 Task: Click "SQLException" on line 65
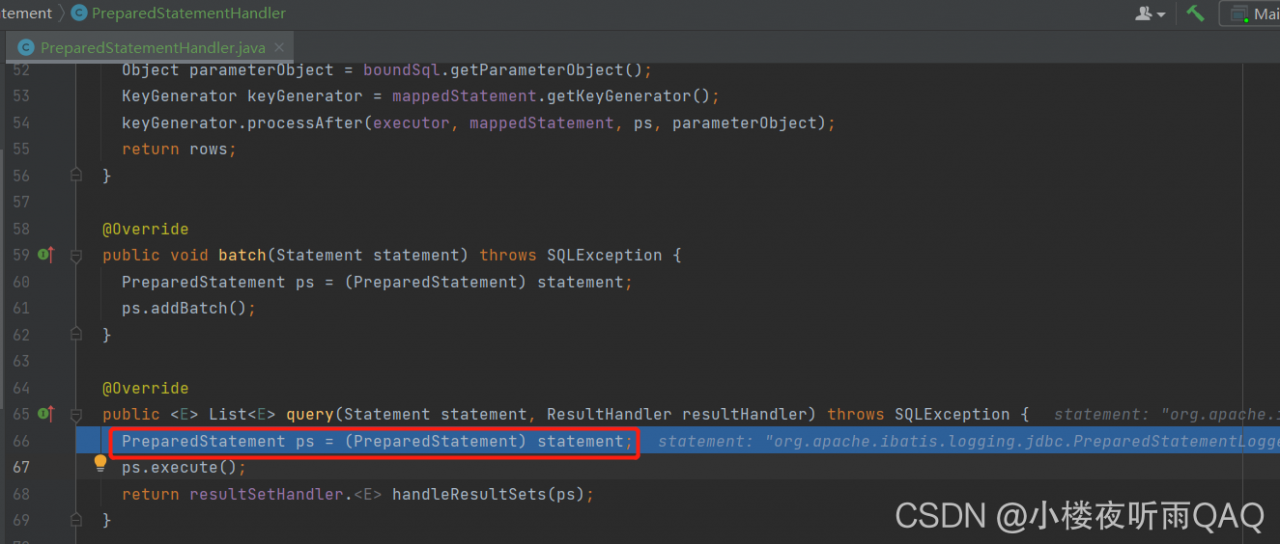[952, 414]
